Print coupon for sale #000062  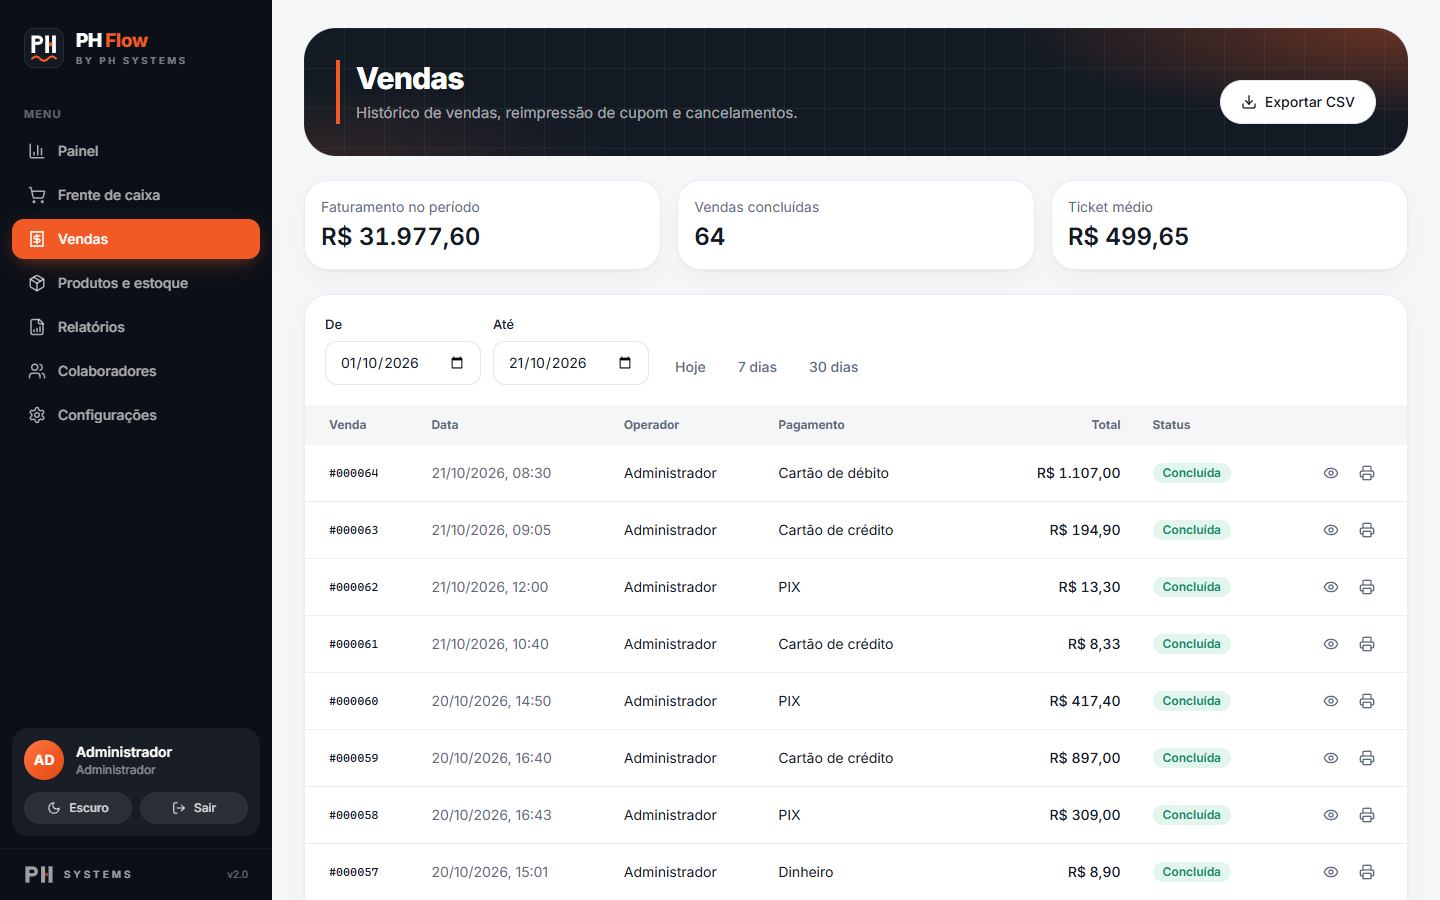[1367, 587]
